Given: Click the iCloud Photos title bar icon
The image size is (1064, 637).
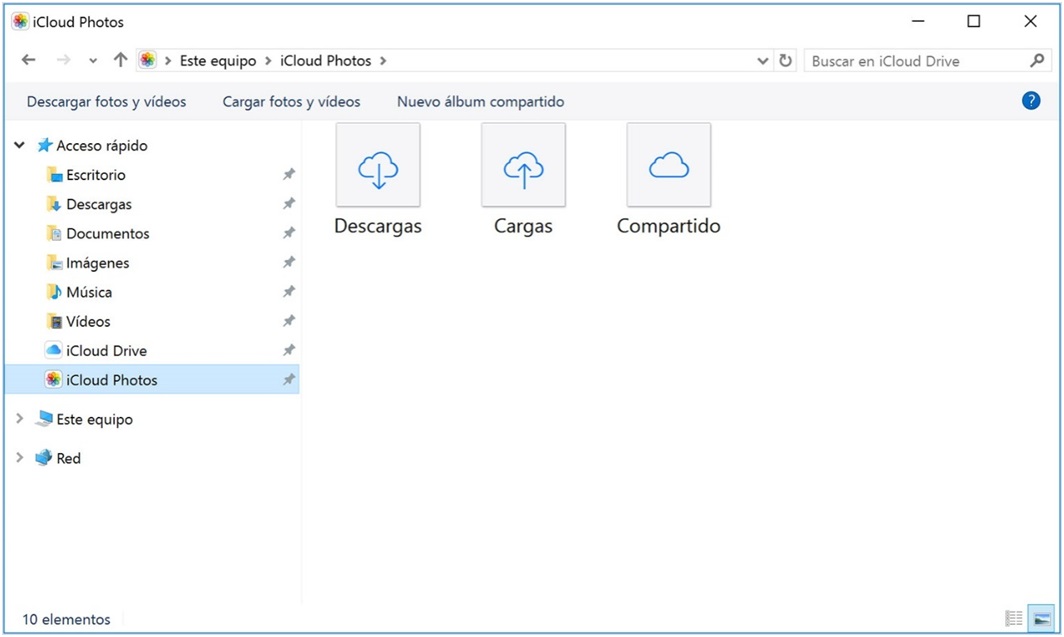Looking at the screenshot, I should pos(20,22).
